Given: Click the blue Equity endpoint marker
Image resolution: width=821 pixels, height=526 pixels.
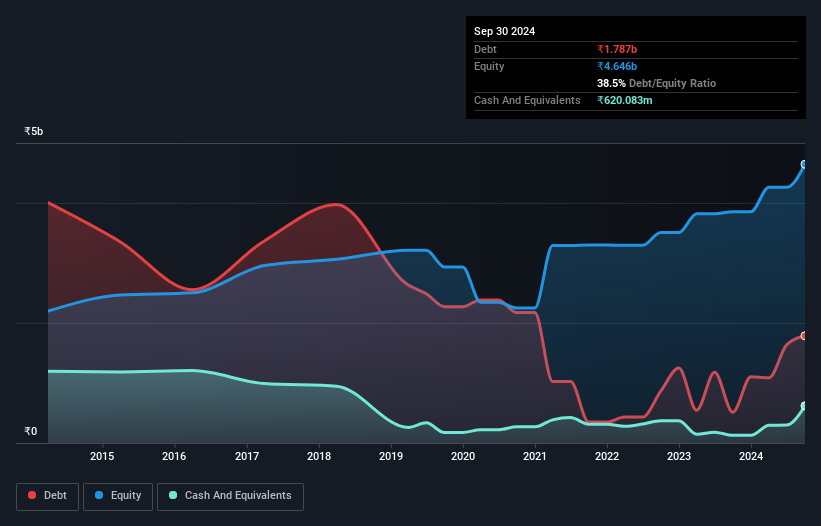Looking at the screenshot, I should tap(804, 164).
